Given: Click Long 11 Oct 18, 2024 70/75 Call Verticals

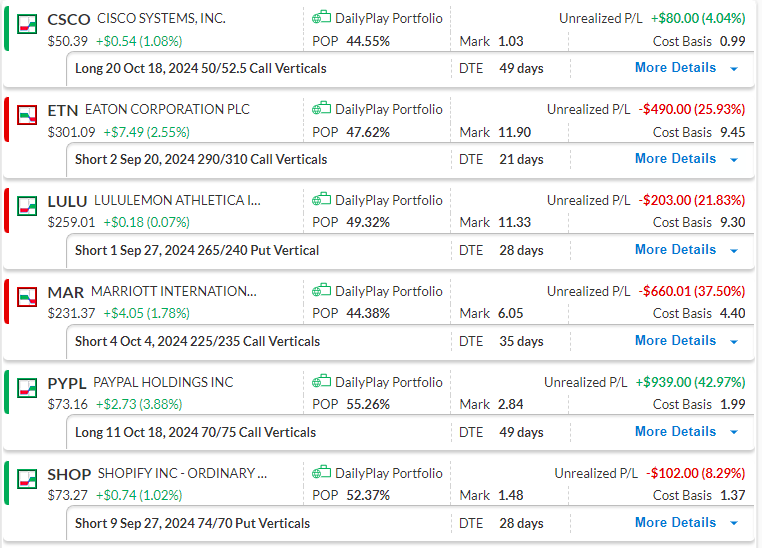Looking at the screenshot, I should (x=195, y=432).
